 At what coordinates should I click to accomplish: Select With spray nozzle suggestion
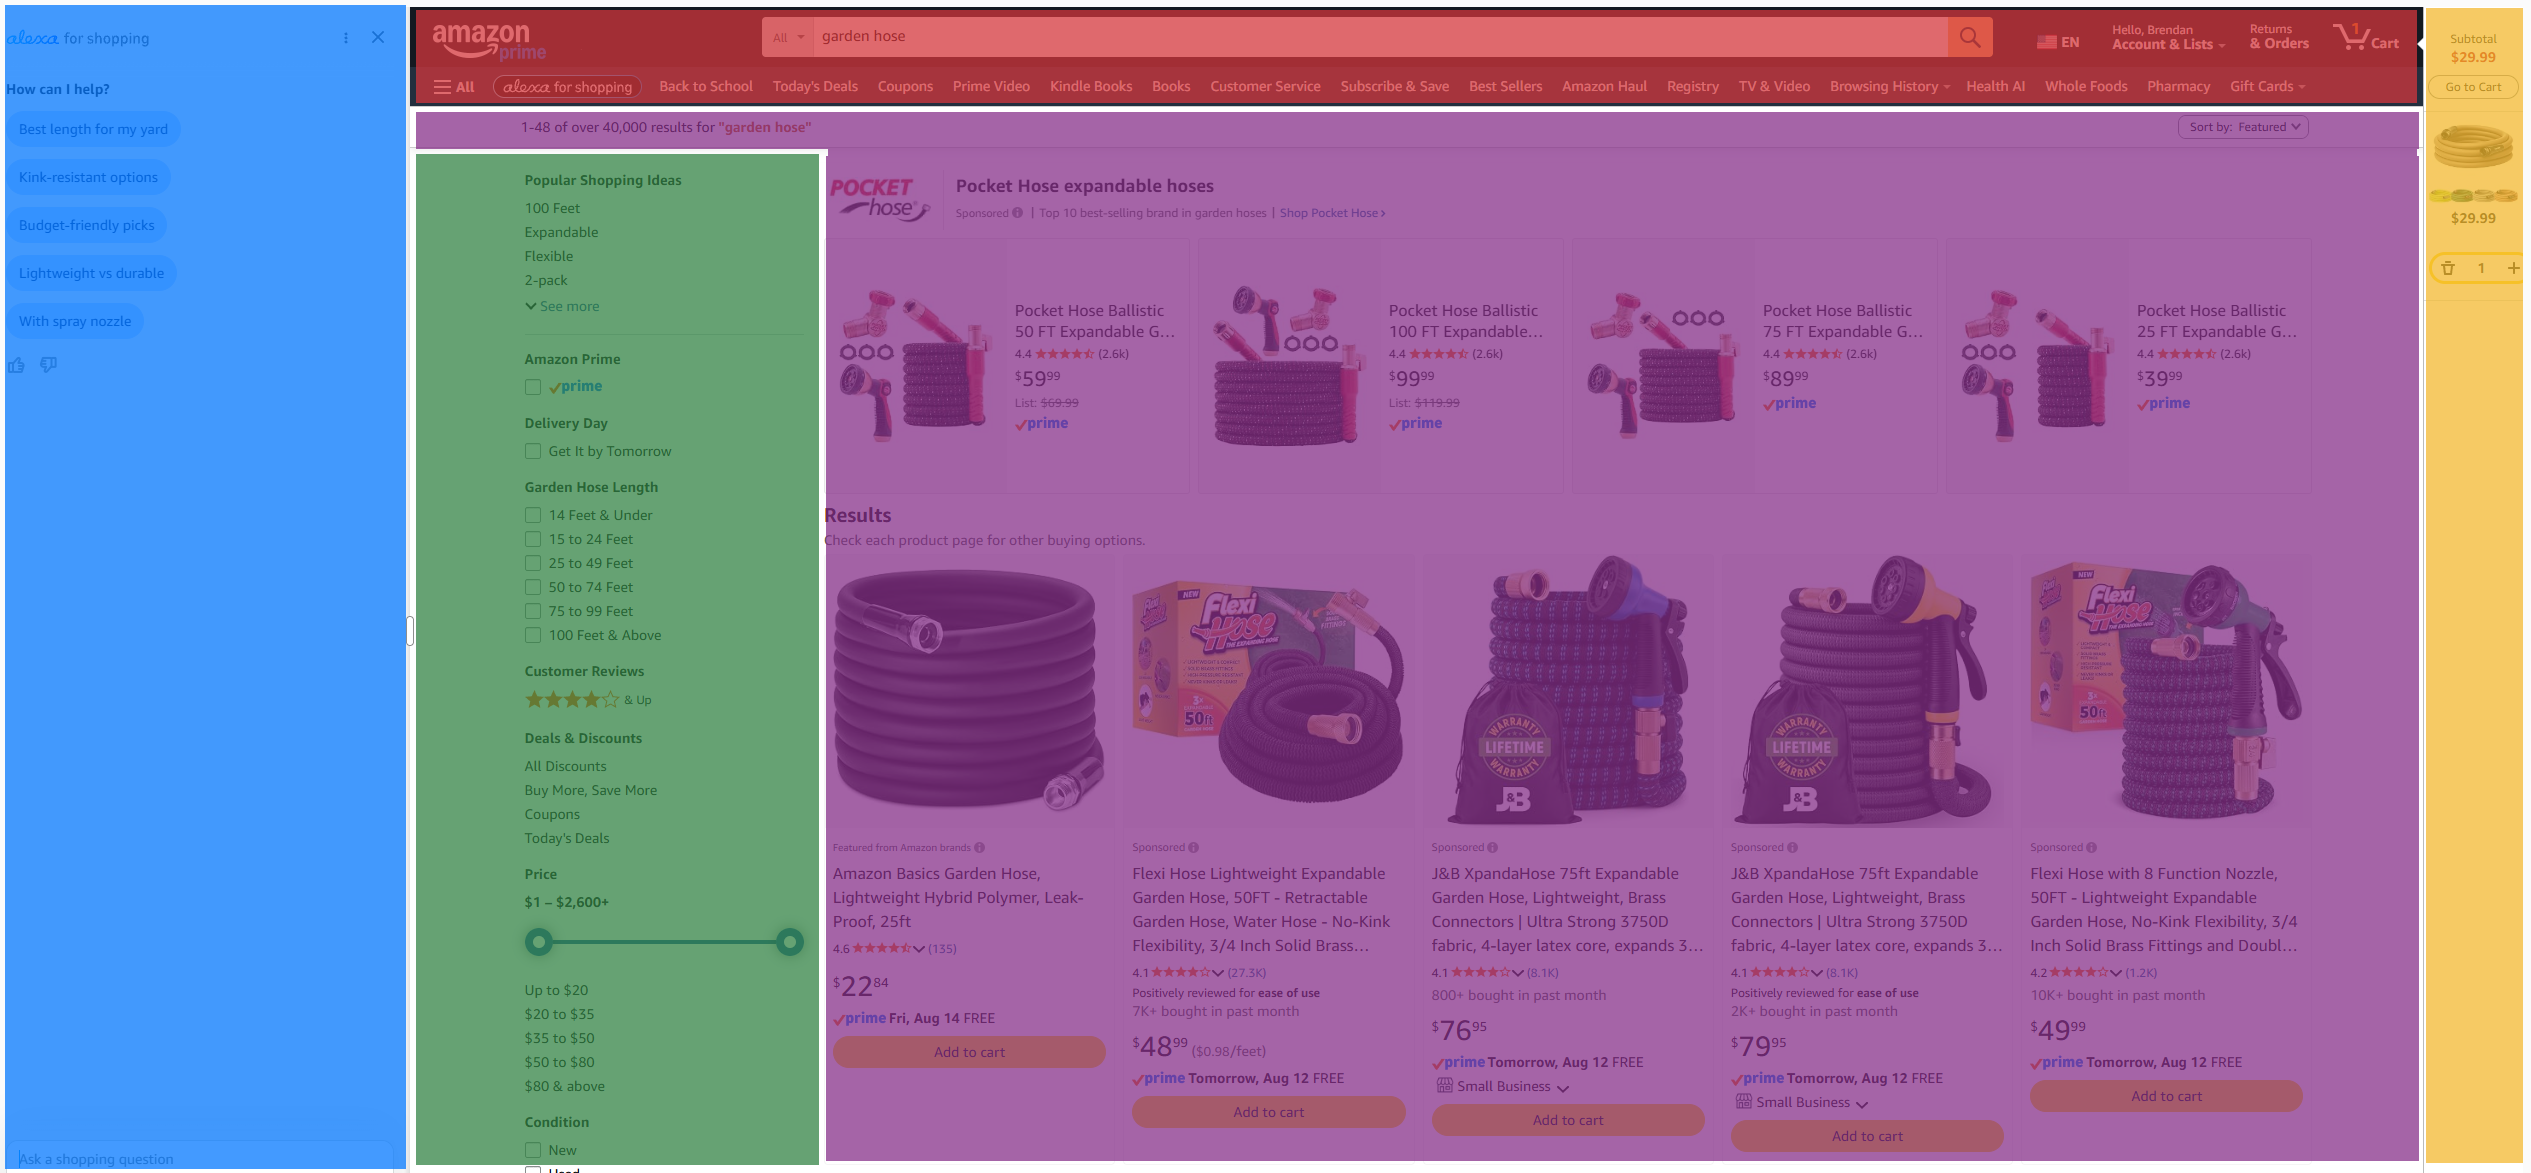pyautogui.click(x=75, y=321)
